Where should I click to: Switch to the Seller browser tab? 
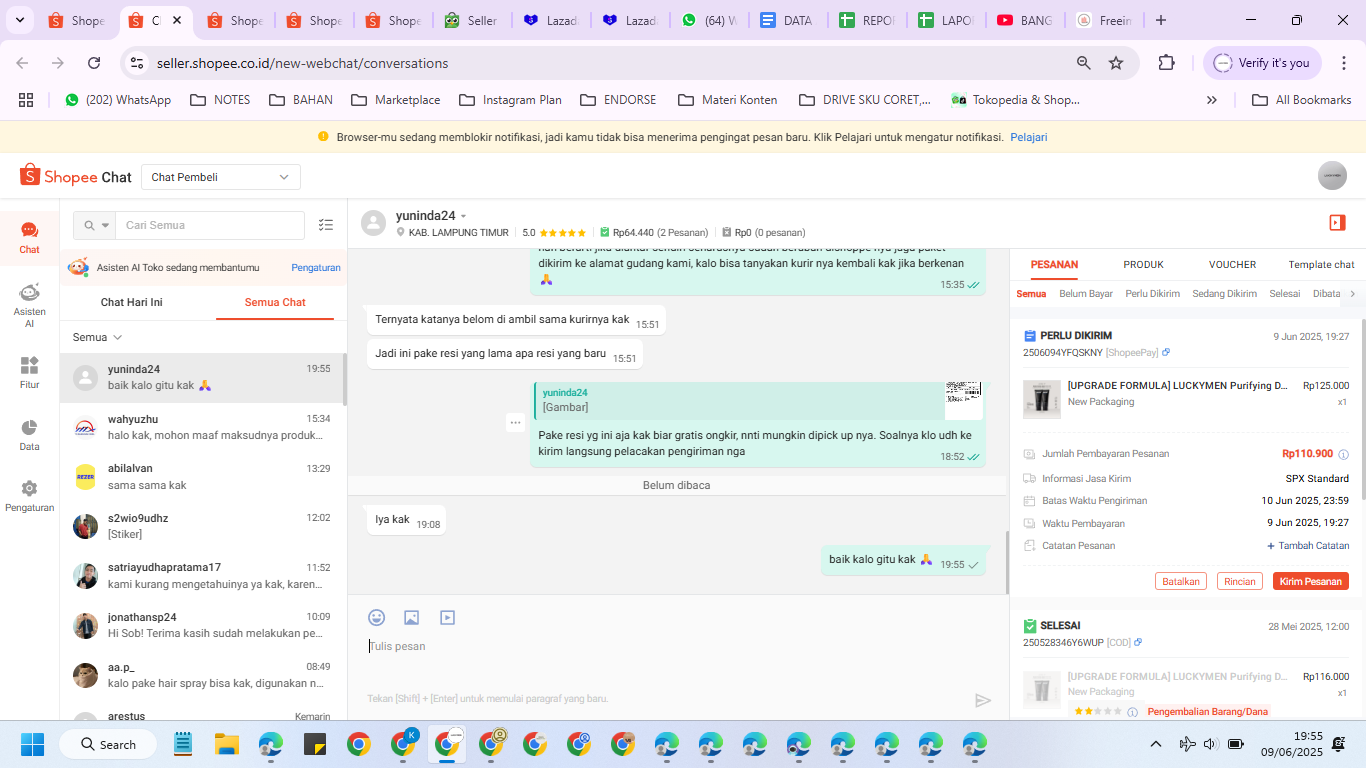470,20
